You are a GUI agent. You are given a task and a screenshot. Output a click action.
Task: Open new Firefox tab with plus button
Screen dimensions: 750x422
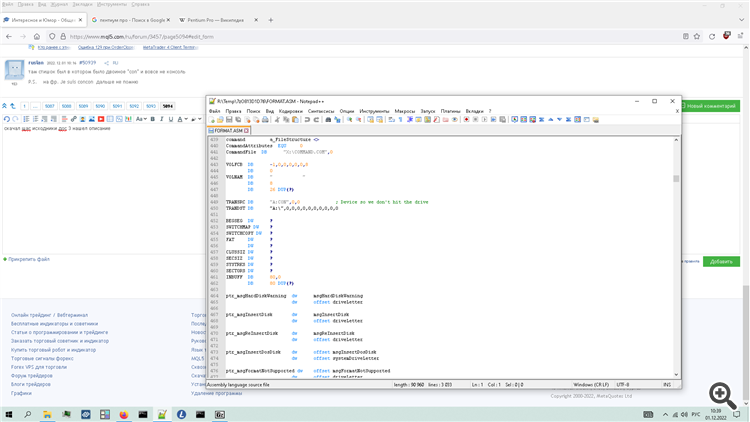(271, 20)
